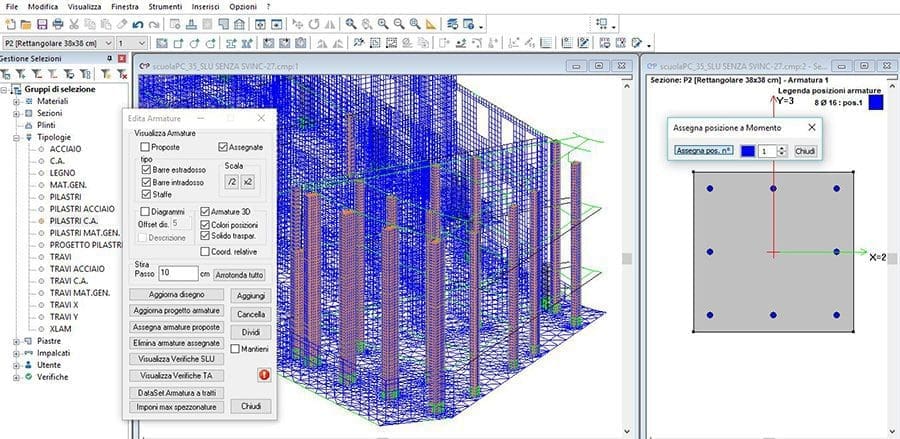
Task: Expand the Sezioni tree node
Action: tap(16, 113)
